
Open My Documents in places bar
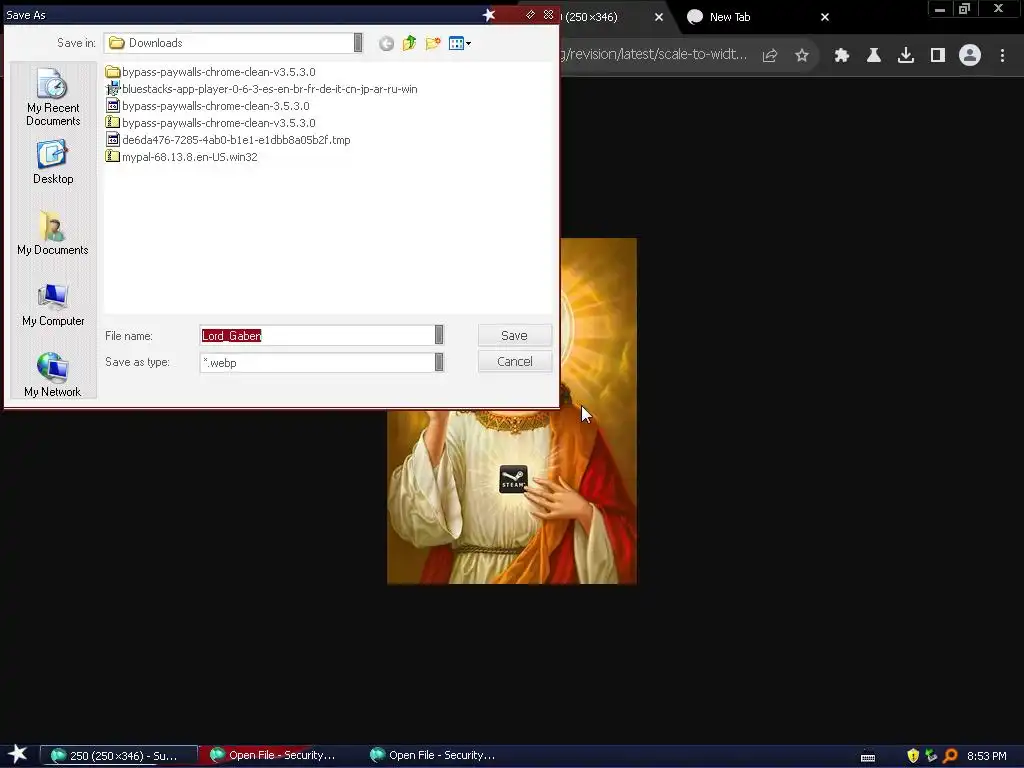click(x=53, y=233)
